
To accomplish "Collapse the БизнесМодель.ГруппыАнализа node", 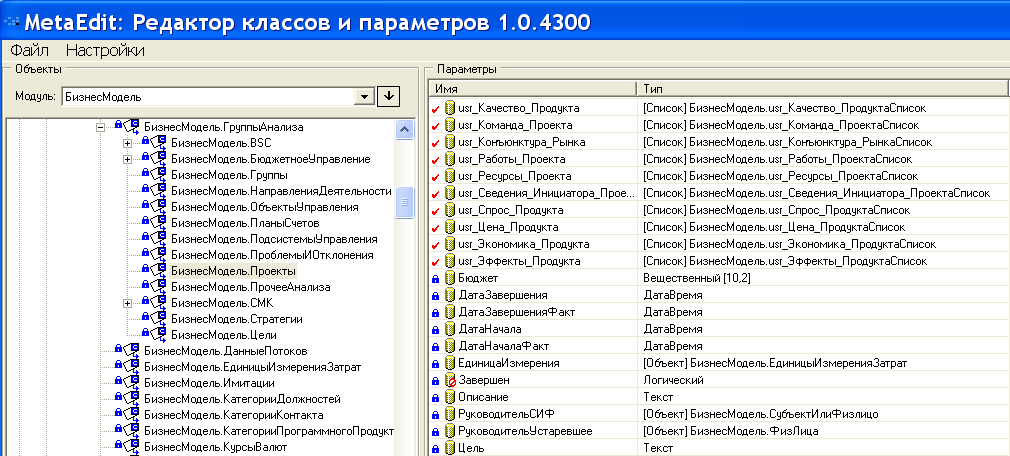I will [100, 127].
